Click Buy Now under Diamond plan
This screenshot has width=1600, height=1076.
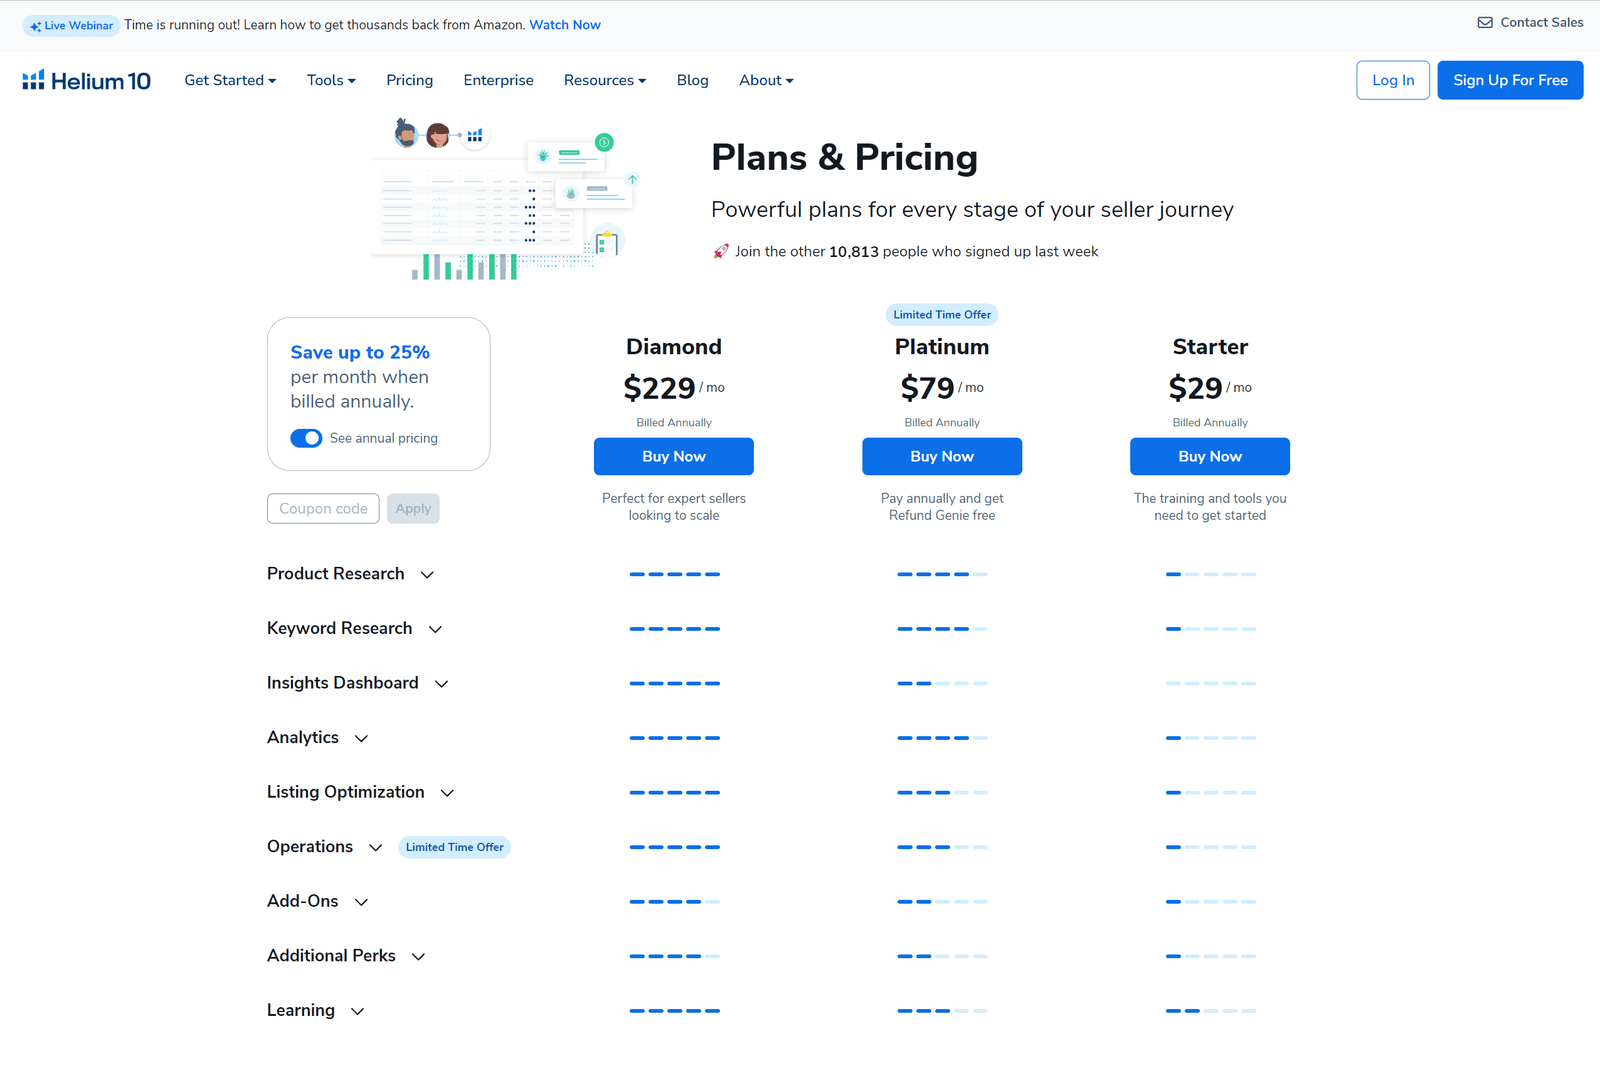tap(674, 456)
